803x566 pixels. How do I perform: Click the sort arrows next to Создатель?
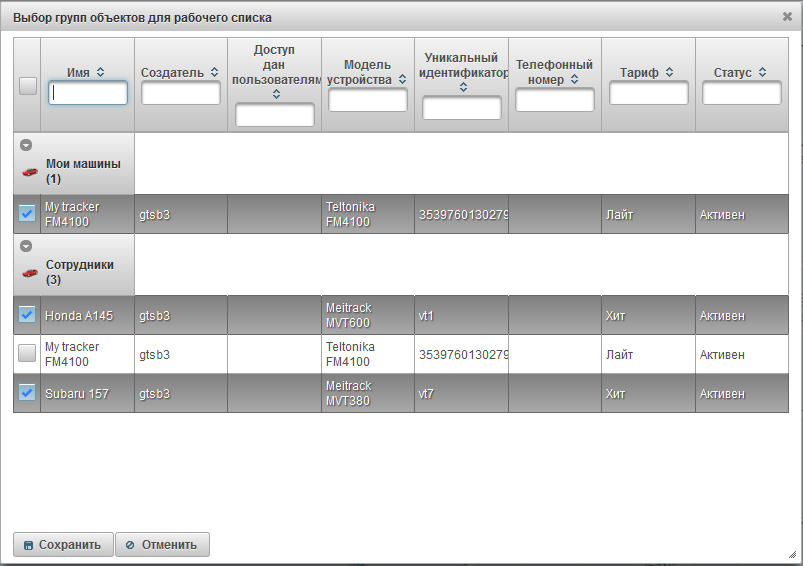214,72
